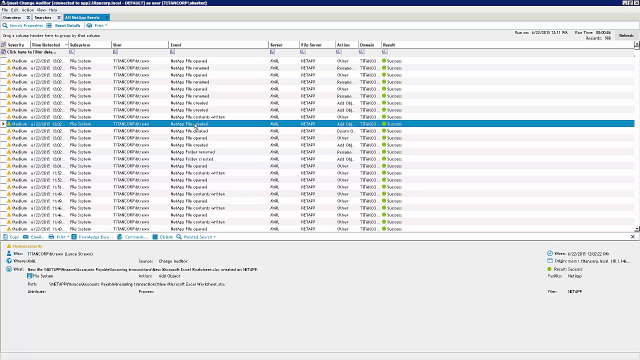Close the Overview tab
The image size is (640, 360).
[x=28, y=18]
